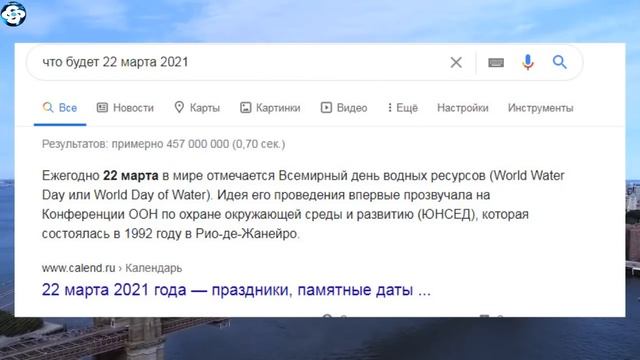640x360 pixels.
Task: Open the on-screen keyboard icon
Action: coord(496,62)
